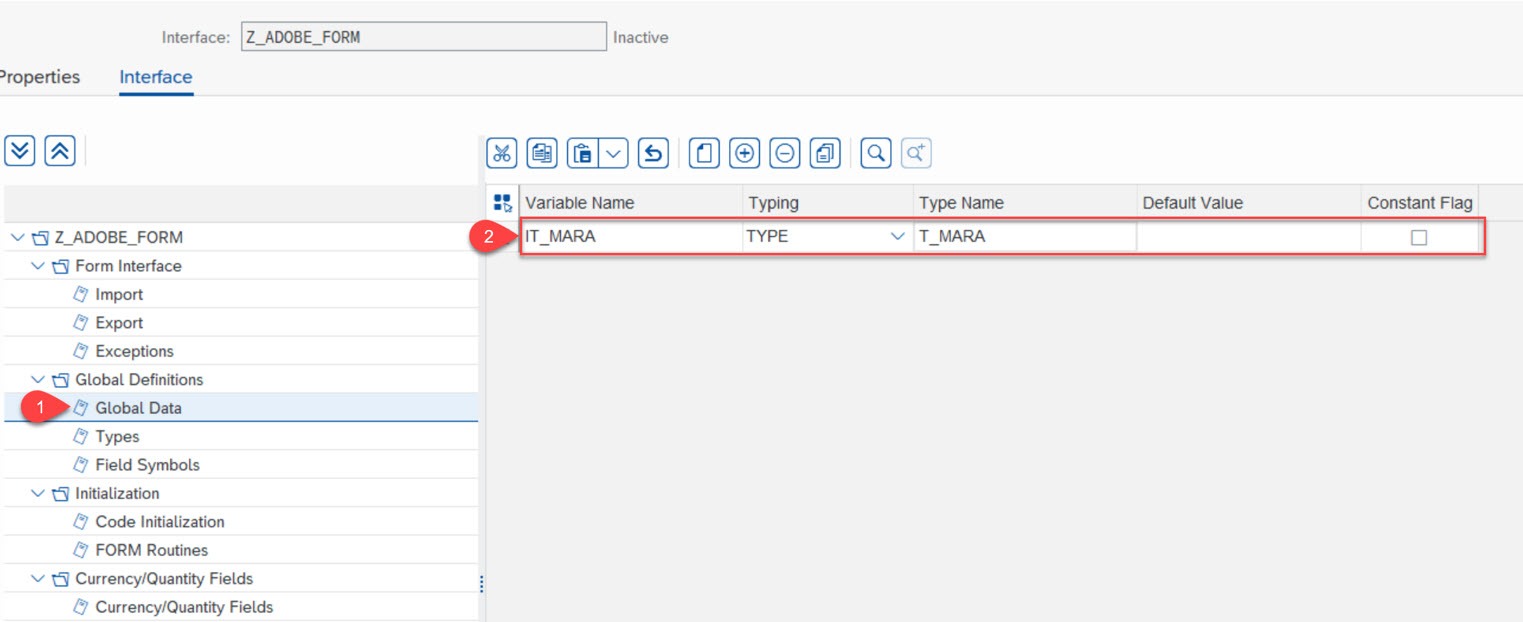Viewport: 1523px width, 622px height.
Task: Open the Types entry under Global Definitions
Action: click(x=117, y=436)
